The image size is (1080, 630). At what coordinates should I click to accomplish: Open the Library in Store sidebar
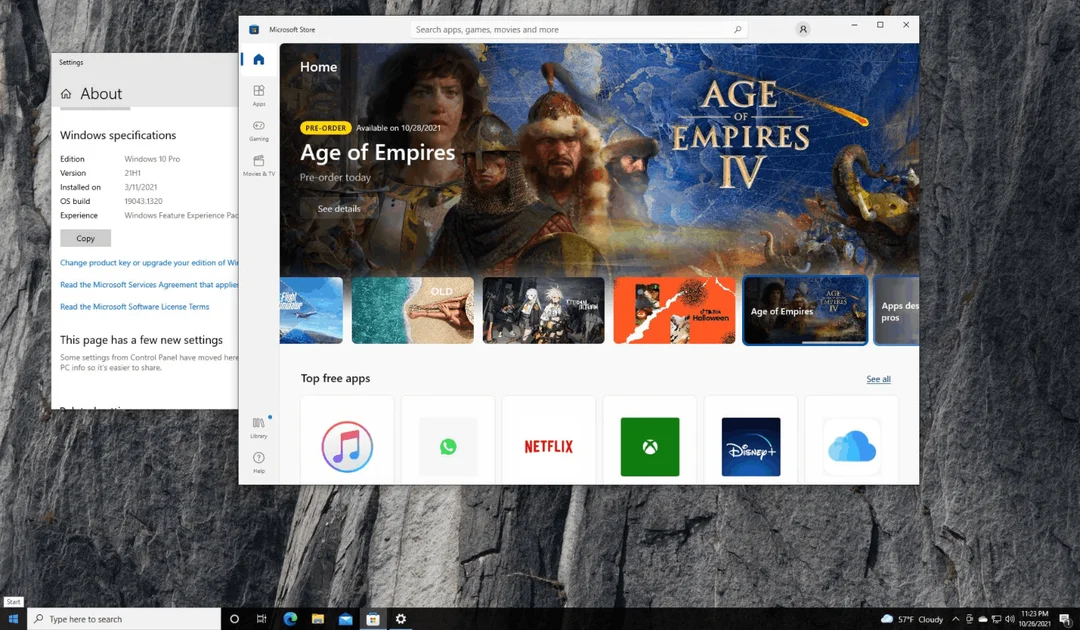[x=259, y=427]
